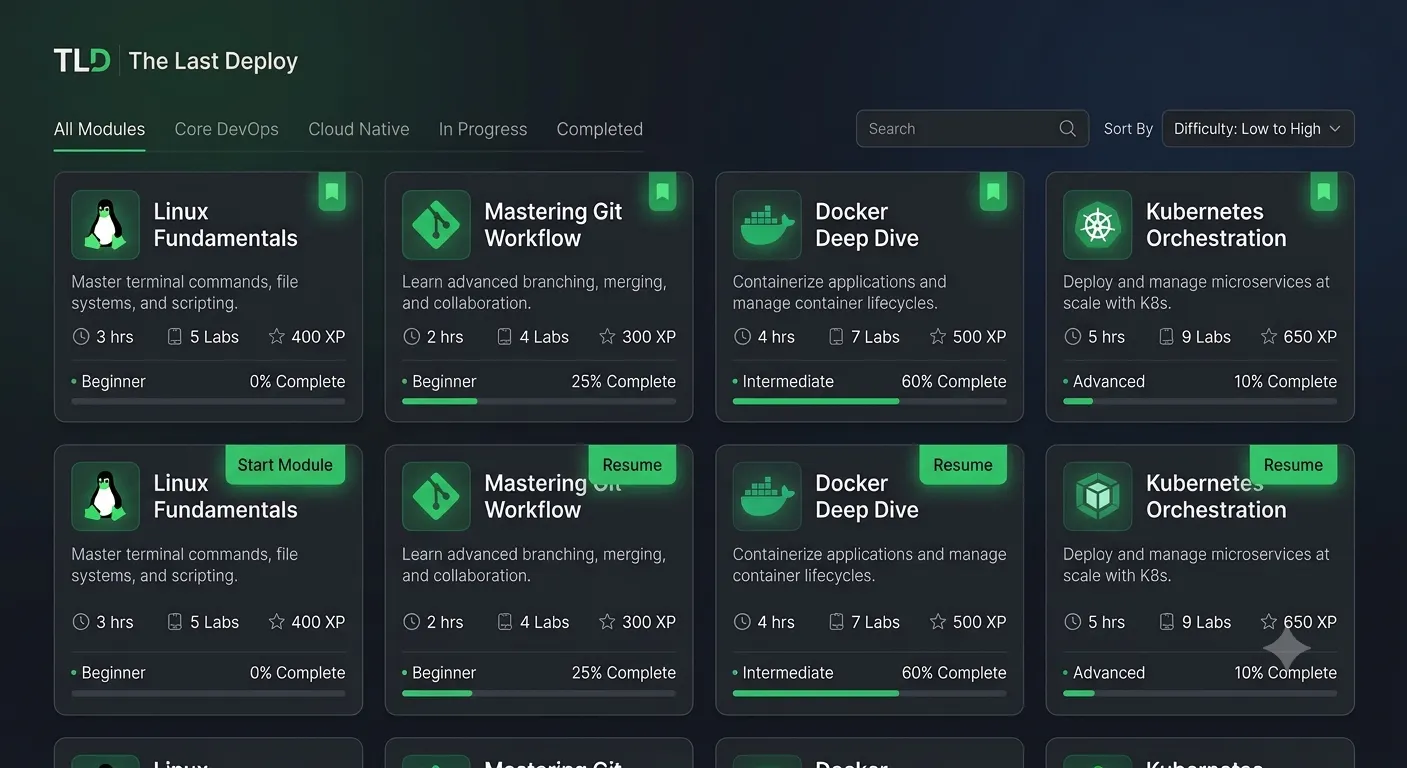Resume the Docker Deep Dive module
This screenshot has width=1407, height=768.
963,465
